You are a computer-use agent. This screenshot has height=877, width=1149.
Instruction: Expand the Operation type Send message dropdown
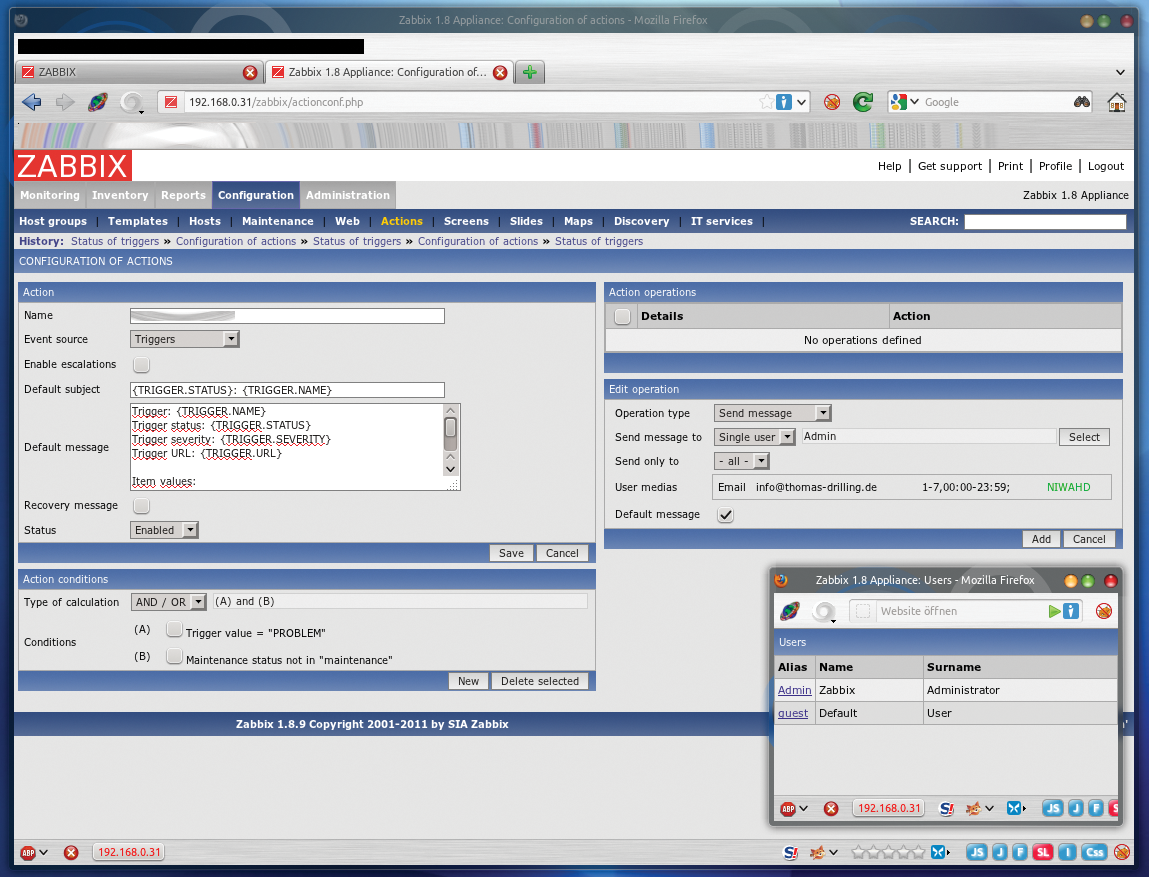click(773, 413)
